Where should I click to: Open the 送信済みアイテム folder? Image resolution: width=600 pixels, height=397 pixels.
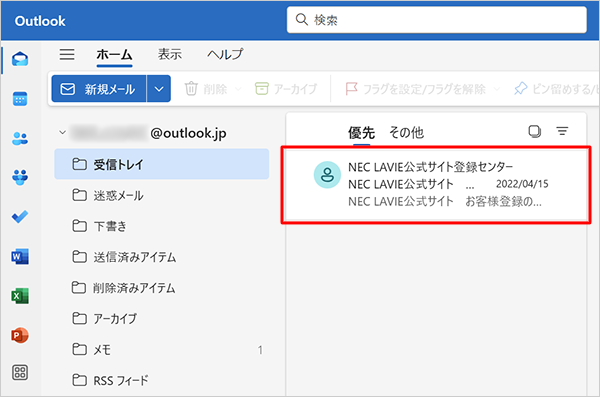tap(161, 257)
